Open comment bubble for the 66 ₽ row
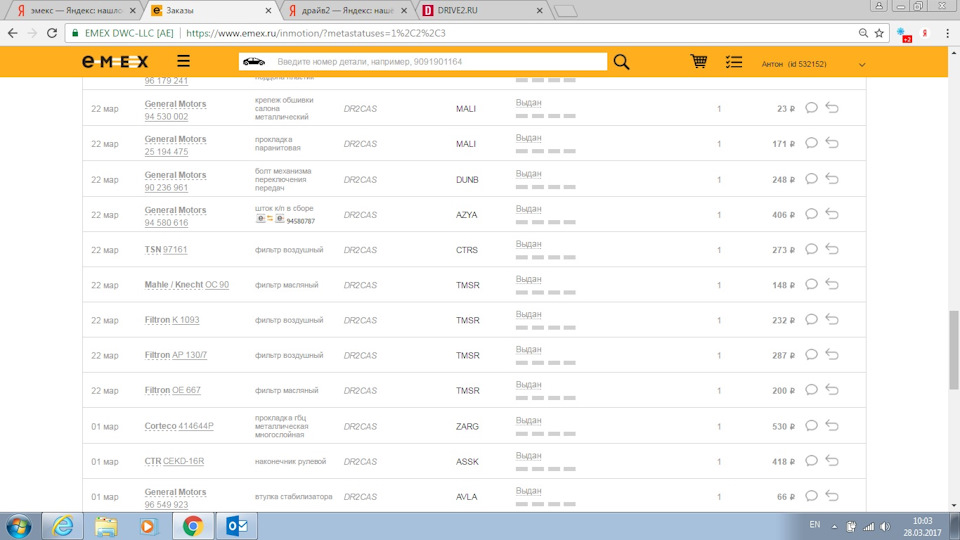 [x=811, y=496]
